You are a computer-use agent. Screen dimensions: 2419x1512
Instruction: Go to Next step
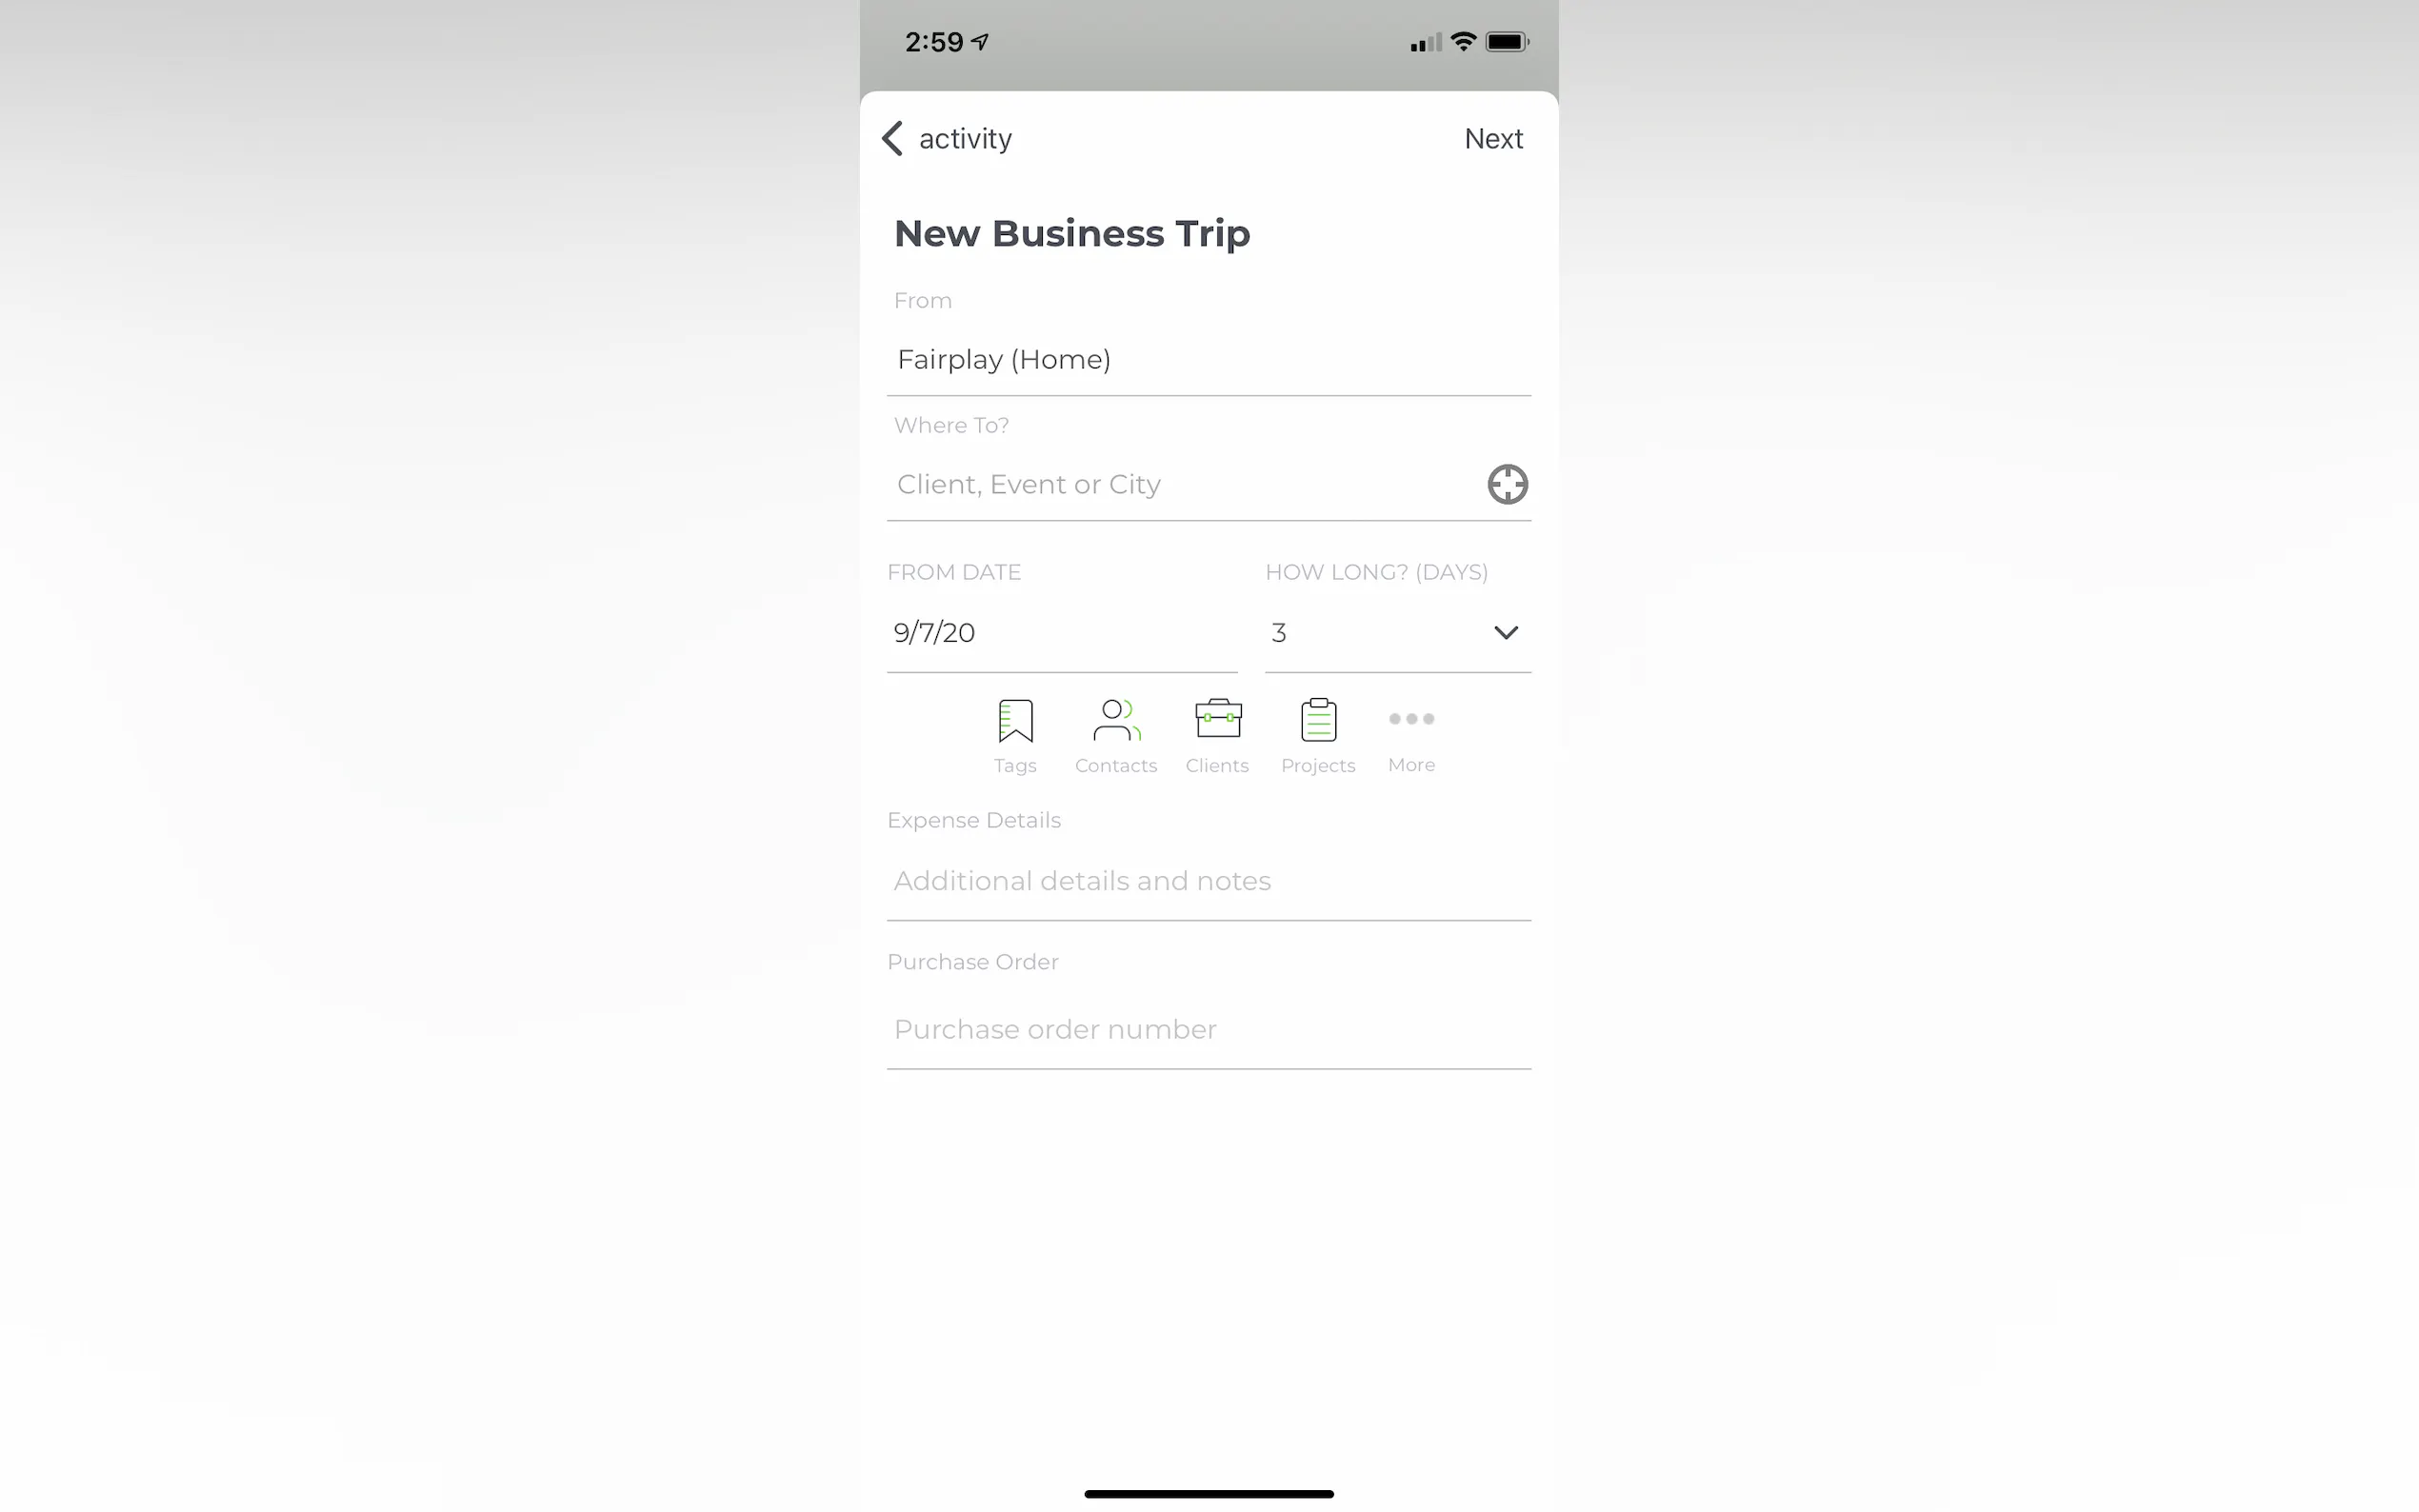(x=1493, y=138)
